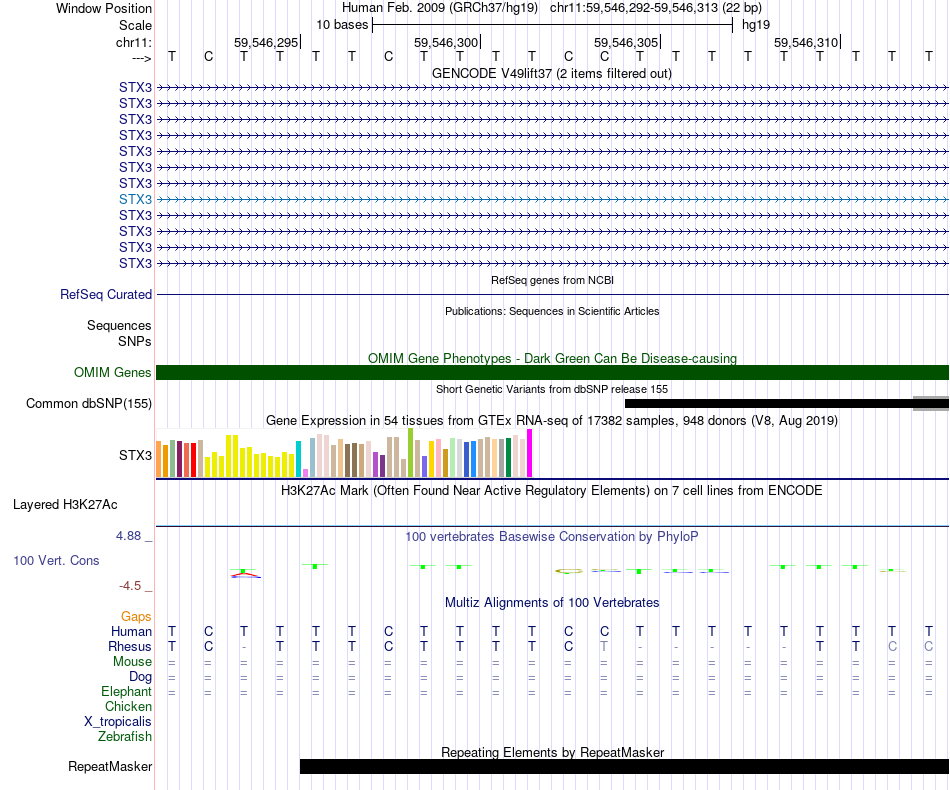
Task: Click position marker 59,546,310
Action: (806, 42)
